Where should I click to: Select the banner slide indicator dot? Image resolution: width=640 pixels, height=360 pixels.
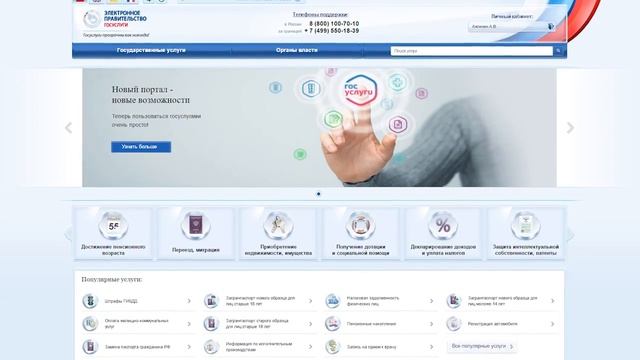(319, 194)
